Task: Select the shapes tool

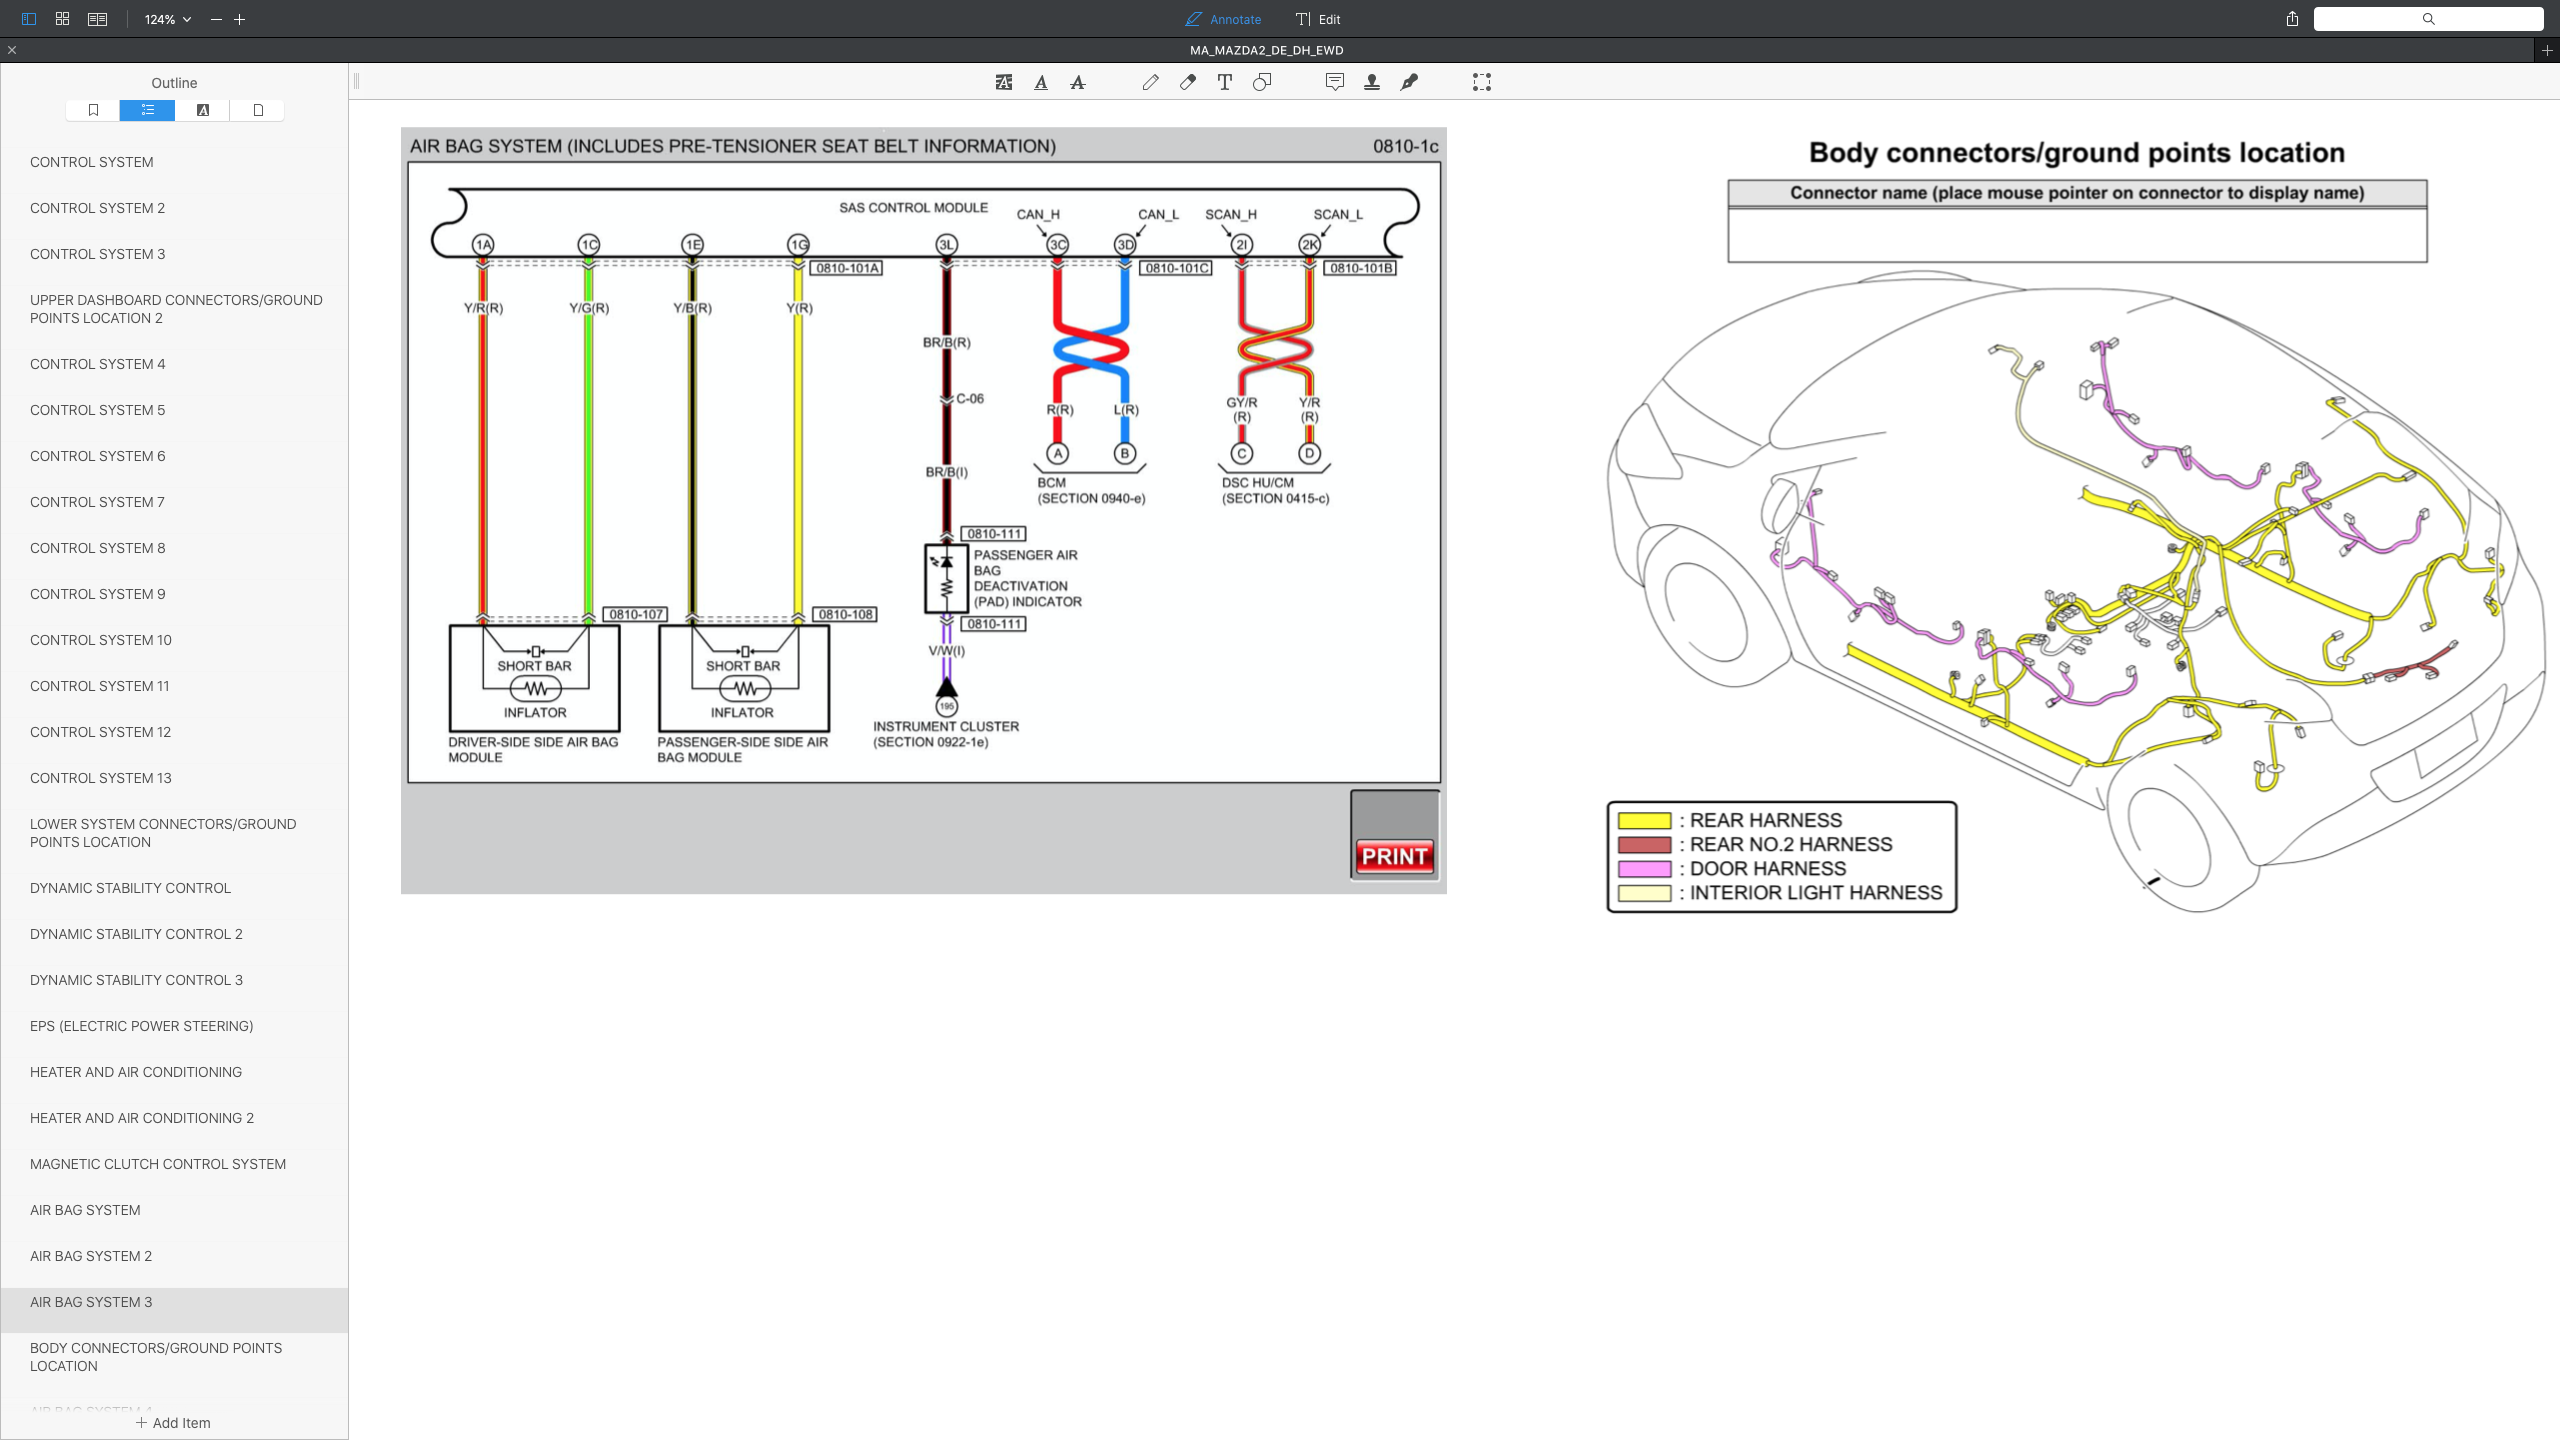Action: pyautogui.click(x=1262, y=82)
